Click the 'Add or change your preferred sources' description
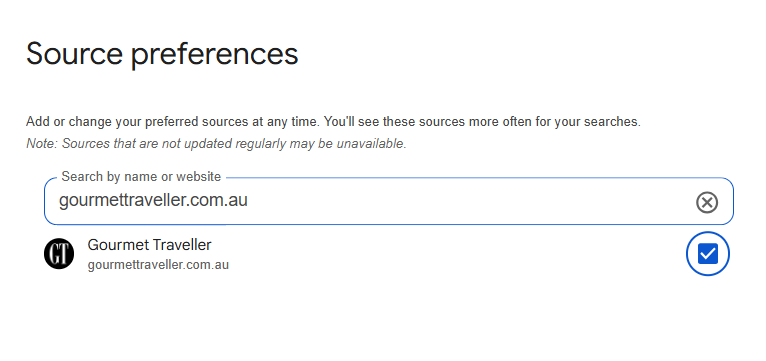This screenshot has width=766, height=361. coord(333,122)
